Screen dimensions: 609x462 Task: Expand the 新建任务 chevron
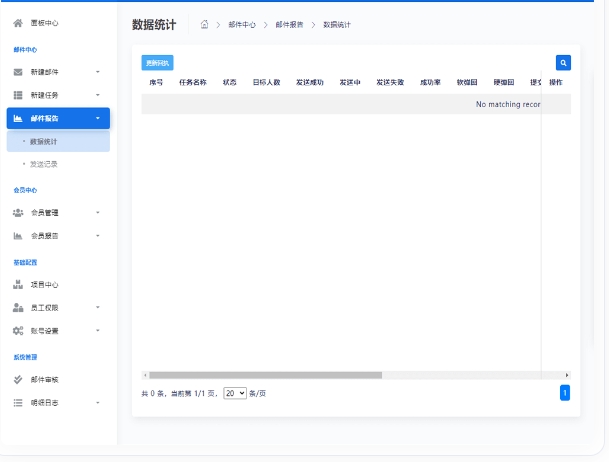tap(98, 95)
